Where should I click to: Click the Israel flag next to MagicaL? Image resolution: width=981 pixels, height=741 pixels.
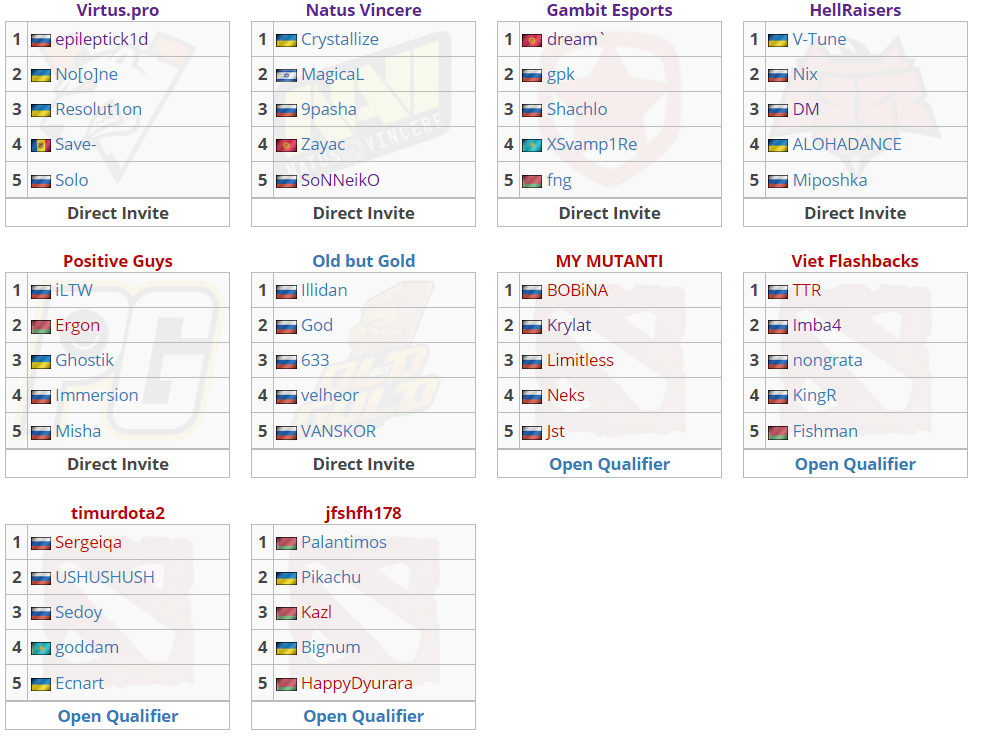[x=287, y=76]
